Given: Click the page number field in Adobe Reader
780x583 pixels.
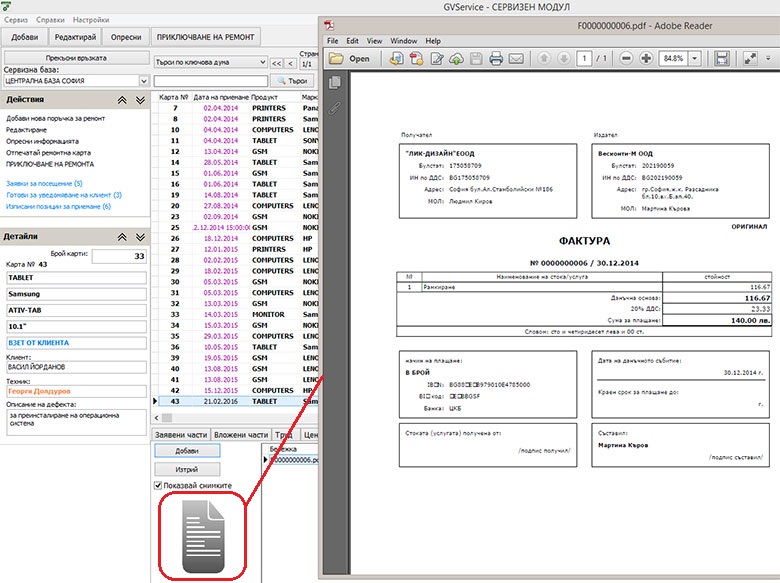Looking at the screenshot, I should [584, 58].
